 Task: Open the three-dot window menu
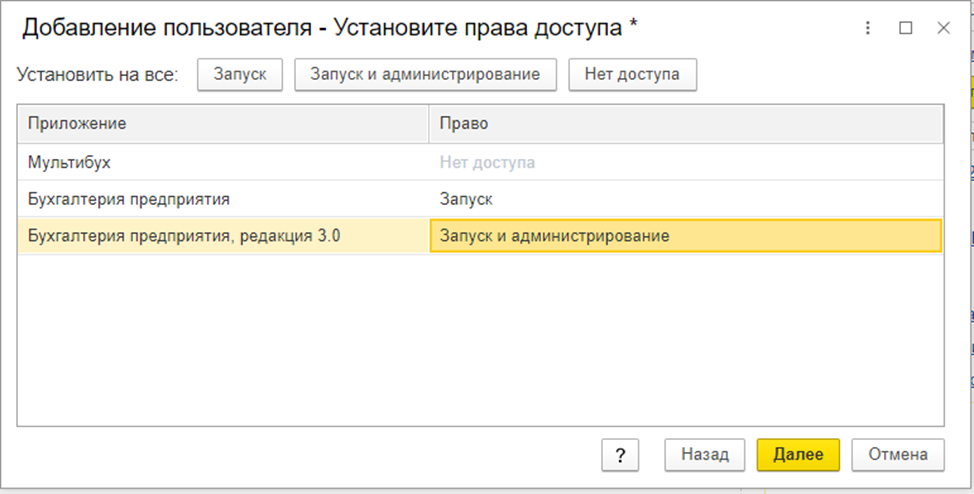pyautogui.click(x=868, y=28)
